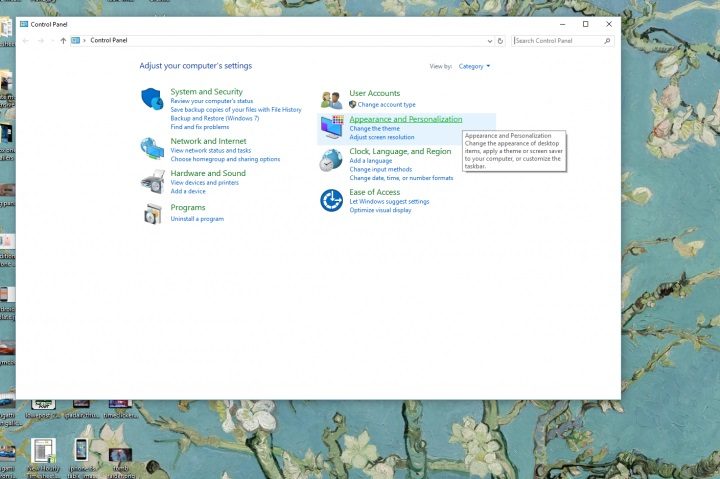Screen dimensions: 720x479
Task: Open the Appearance and Personalization heading link
Action: point(405,119)
